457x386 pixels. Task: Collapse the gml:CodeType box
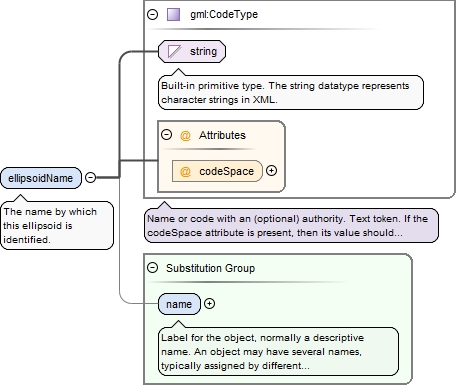tap(153, 14)
